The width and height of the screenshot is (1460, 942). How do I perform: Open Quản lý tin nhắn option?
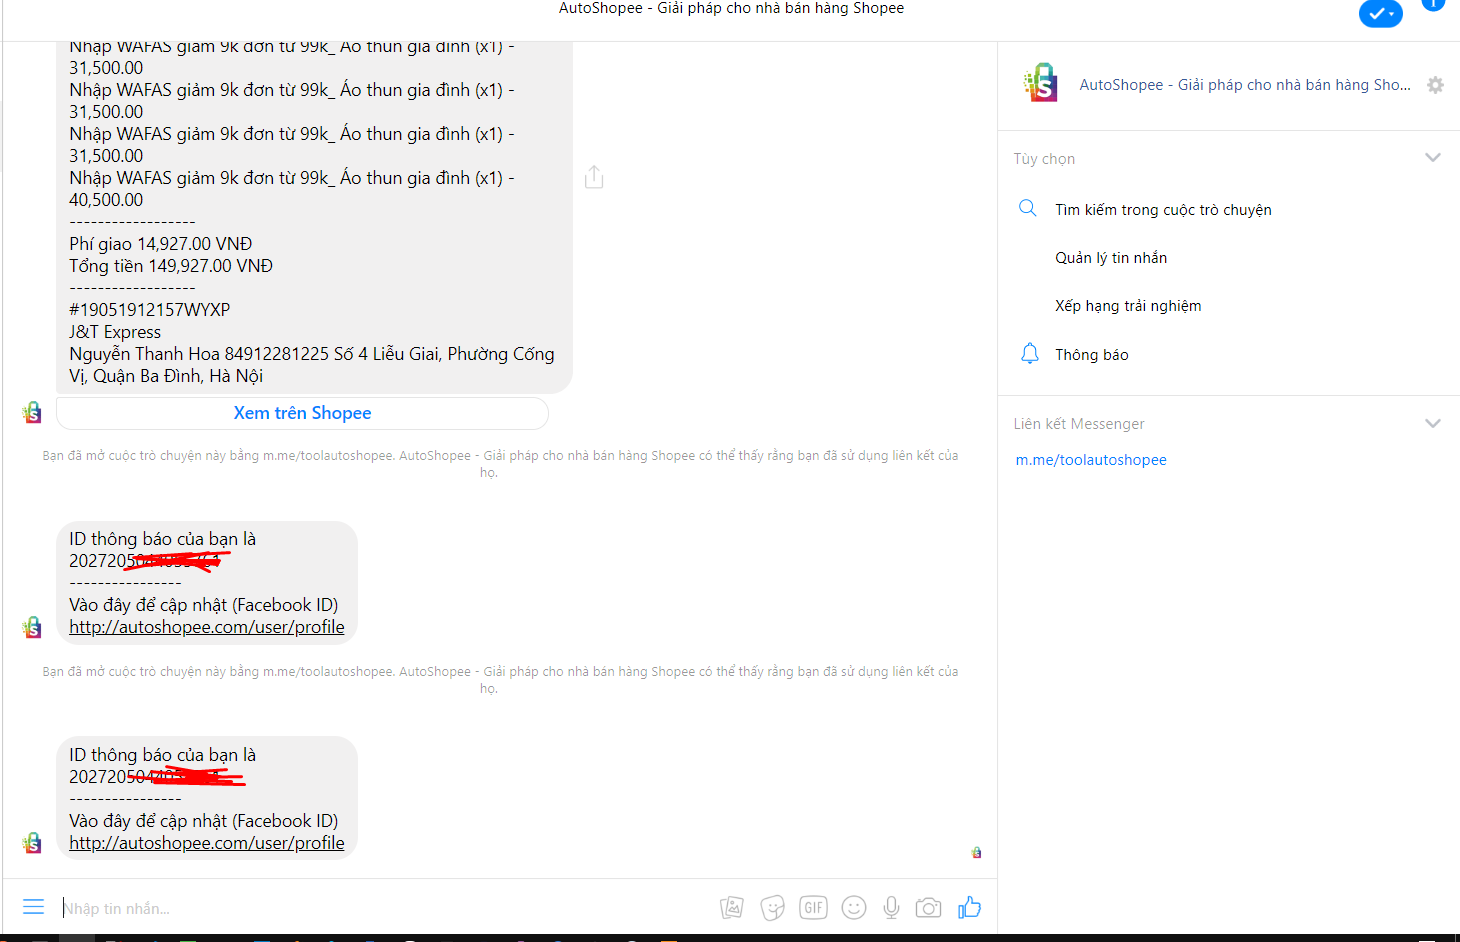click(1111, 258)
